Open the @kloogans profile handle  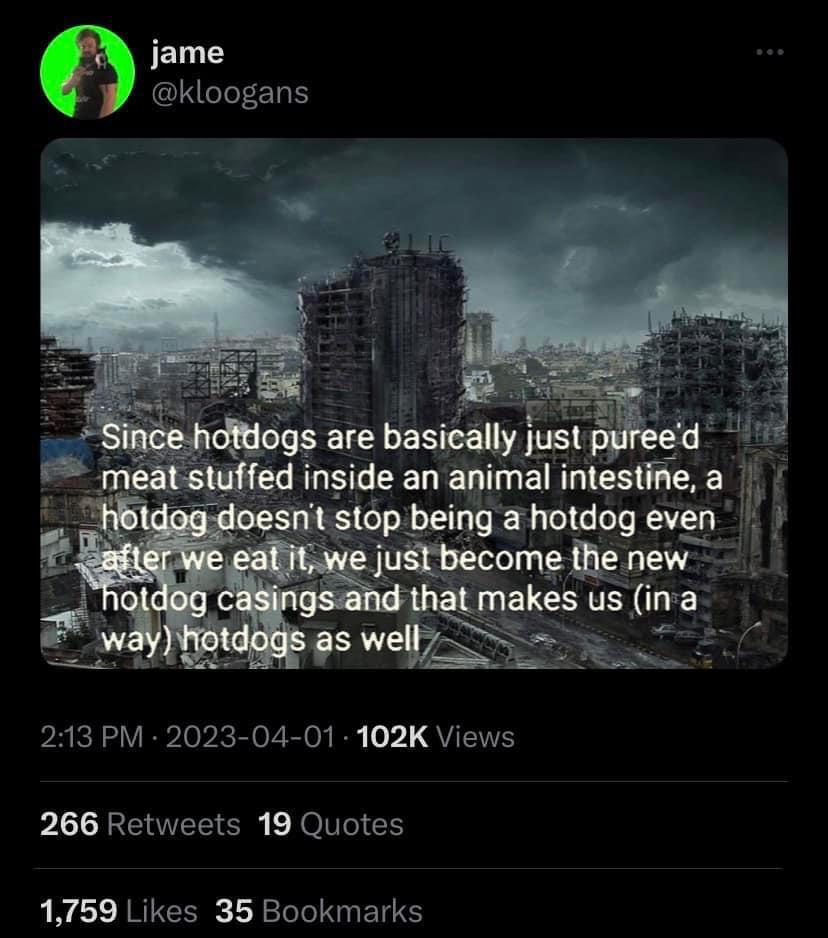click(x=230, y=94)
